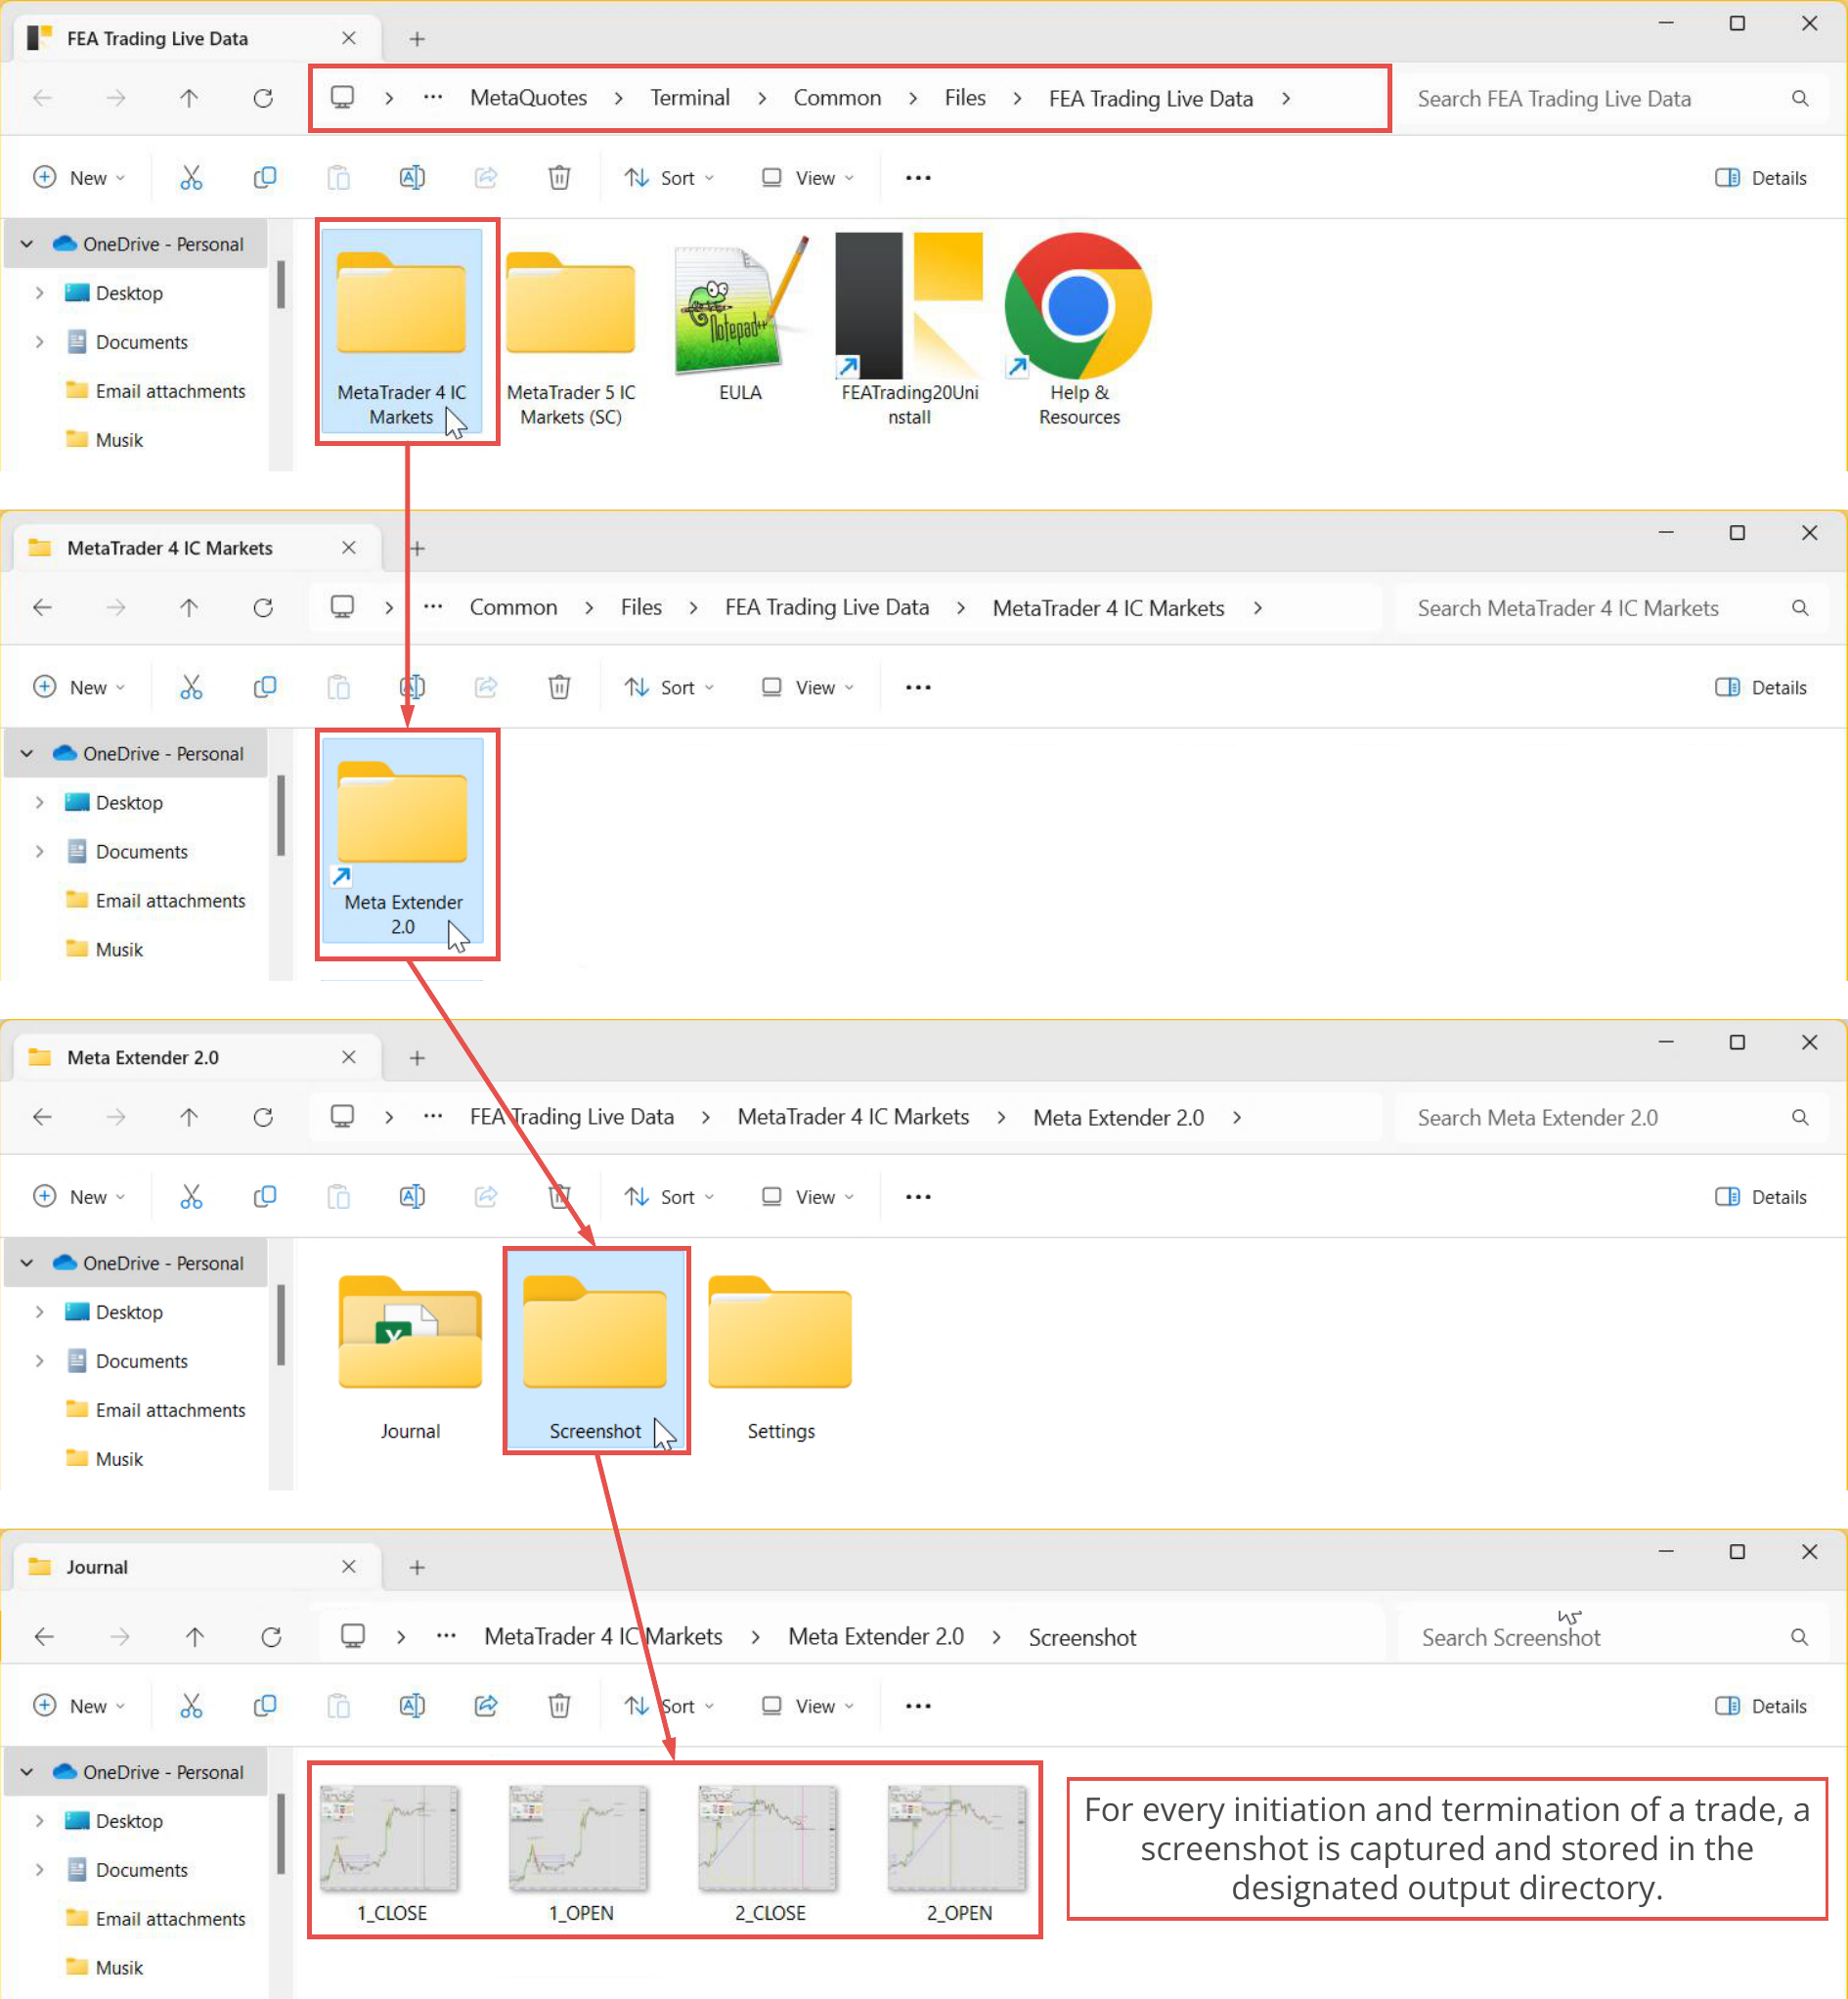
Task: Go up one level in Journal window
Action: click(195, 1636)
